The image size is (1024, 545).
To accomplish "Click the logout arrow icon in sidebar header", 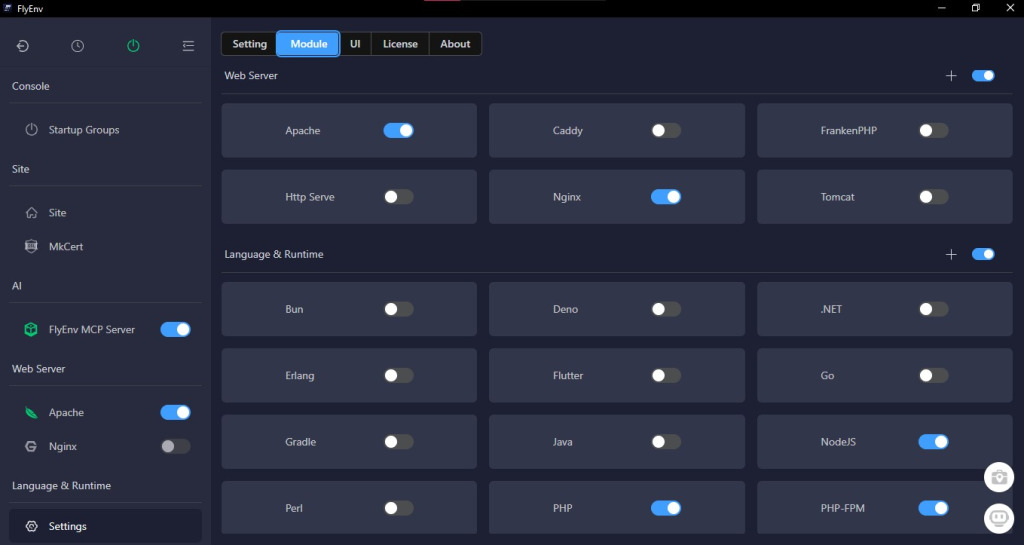I will (23, 46).
